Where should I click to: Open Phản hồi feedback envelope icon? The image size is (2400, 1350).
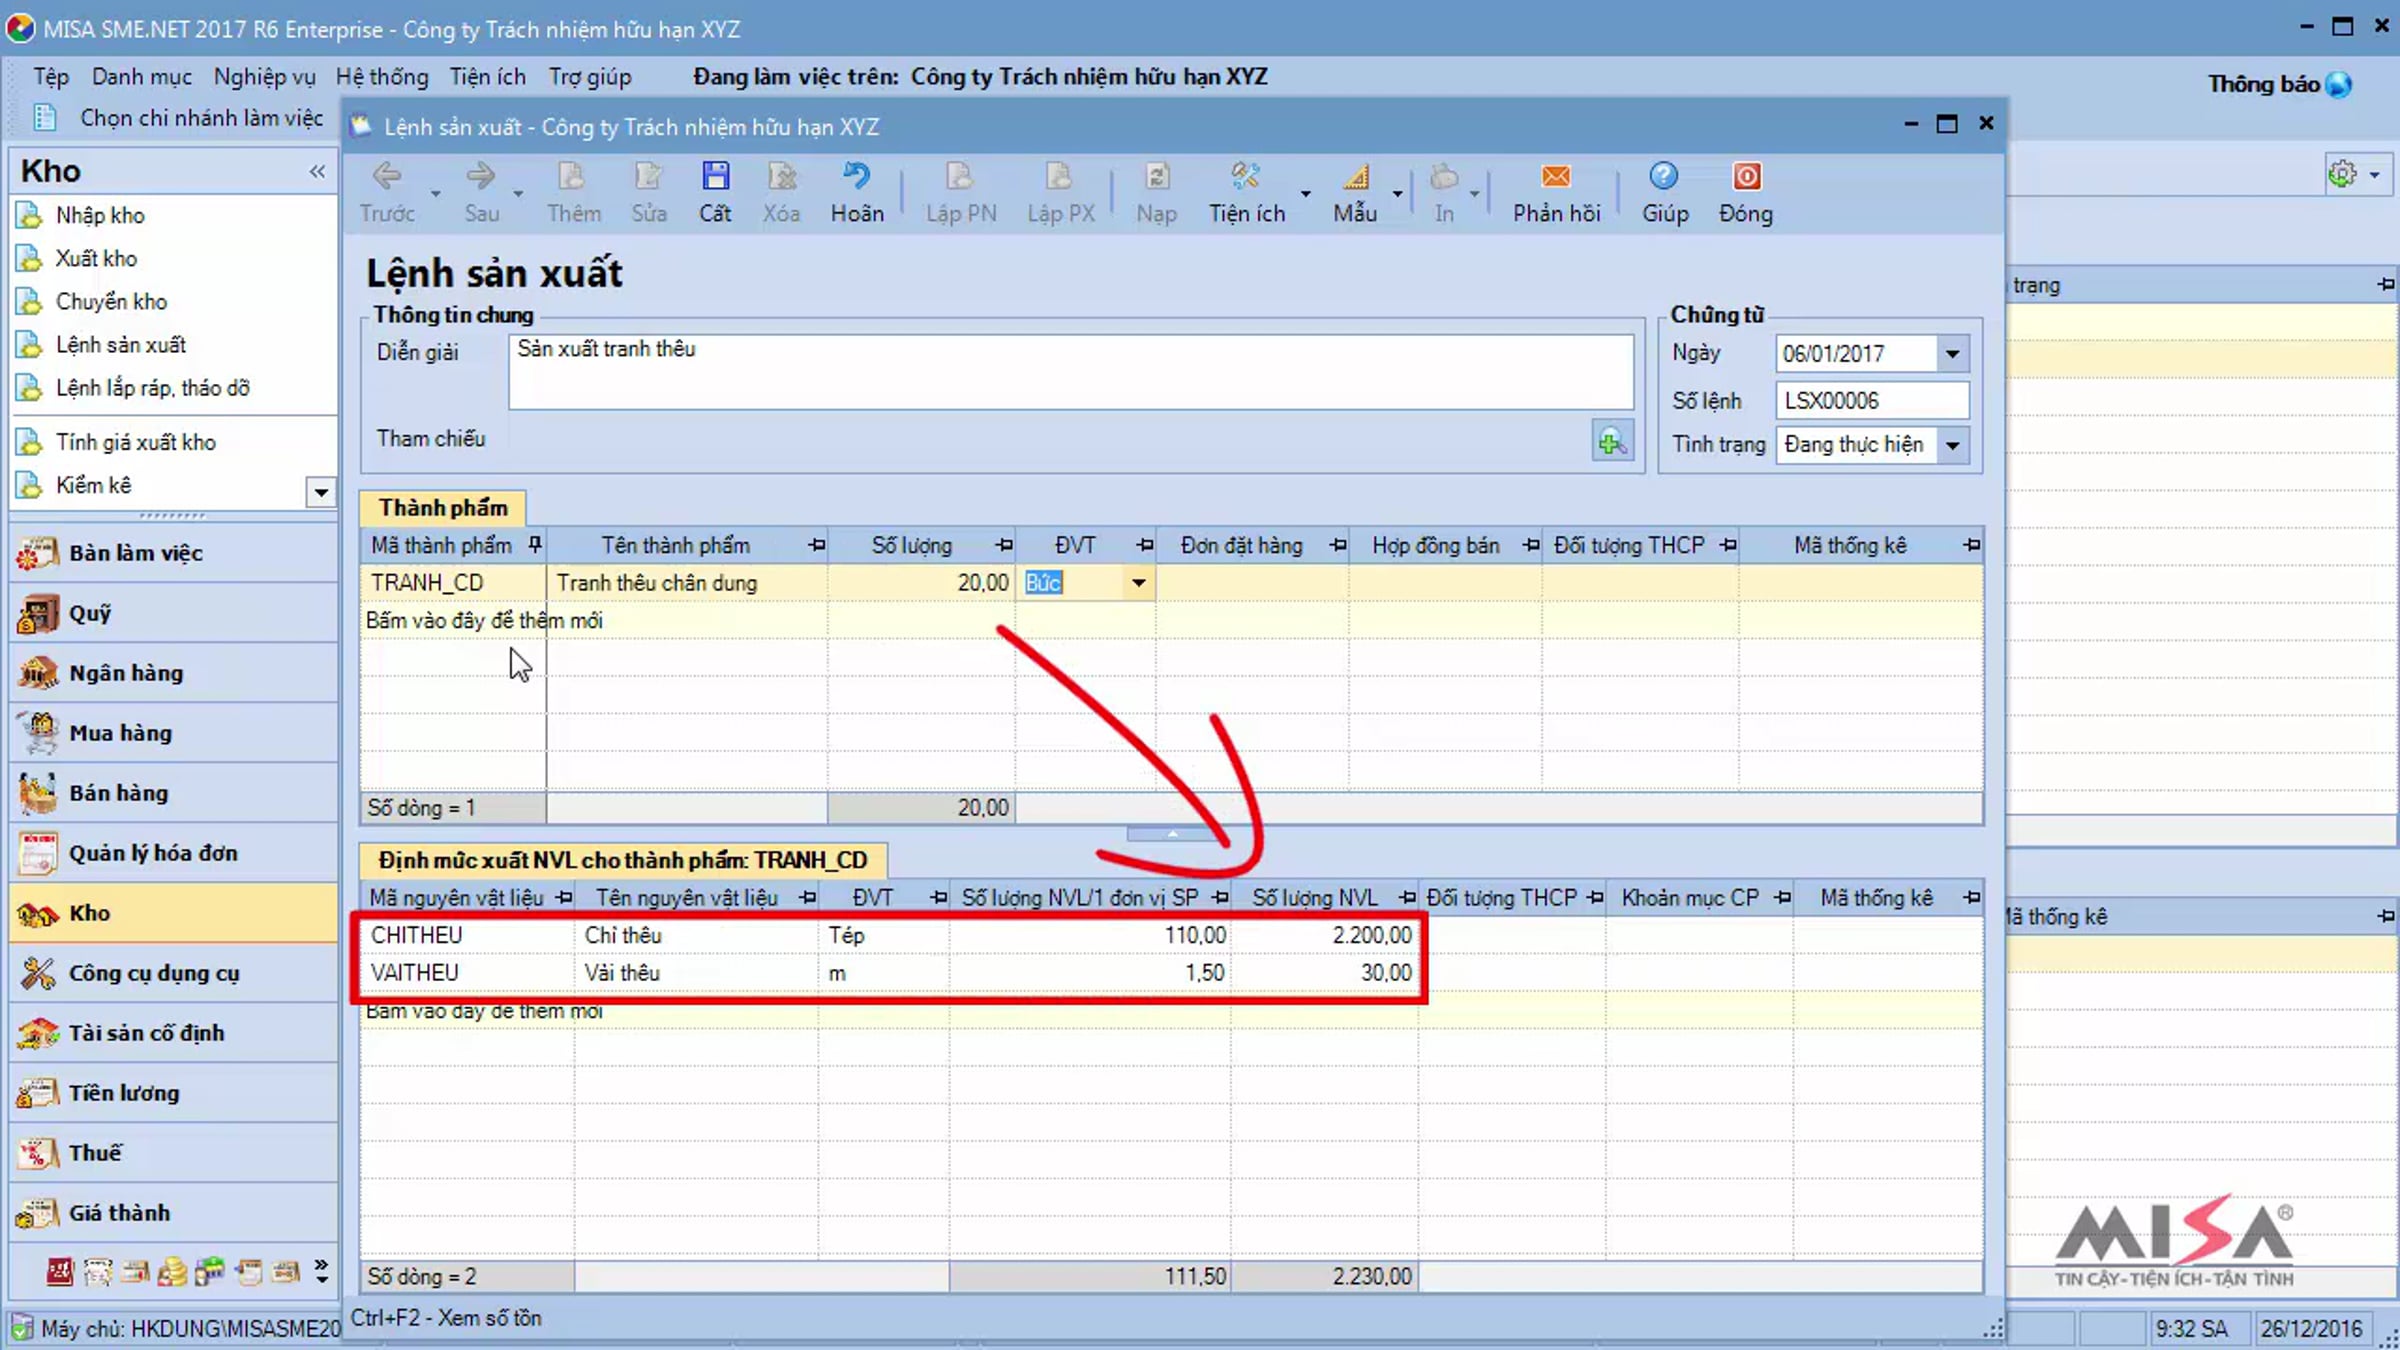1556,177
